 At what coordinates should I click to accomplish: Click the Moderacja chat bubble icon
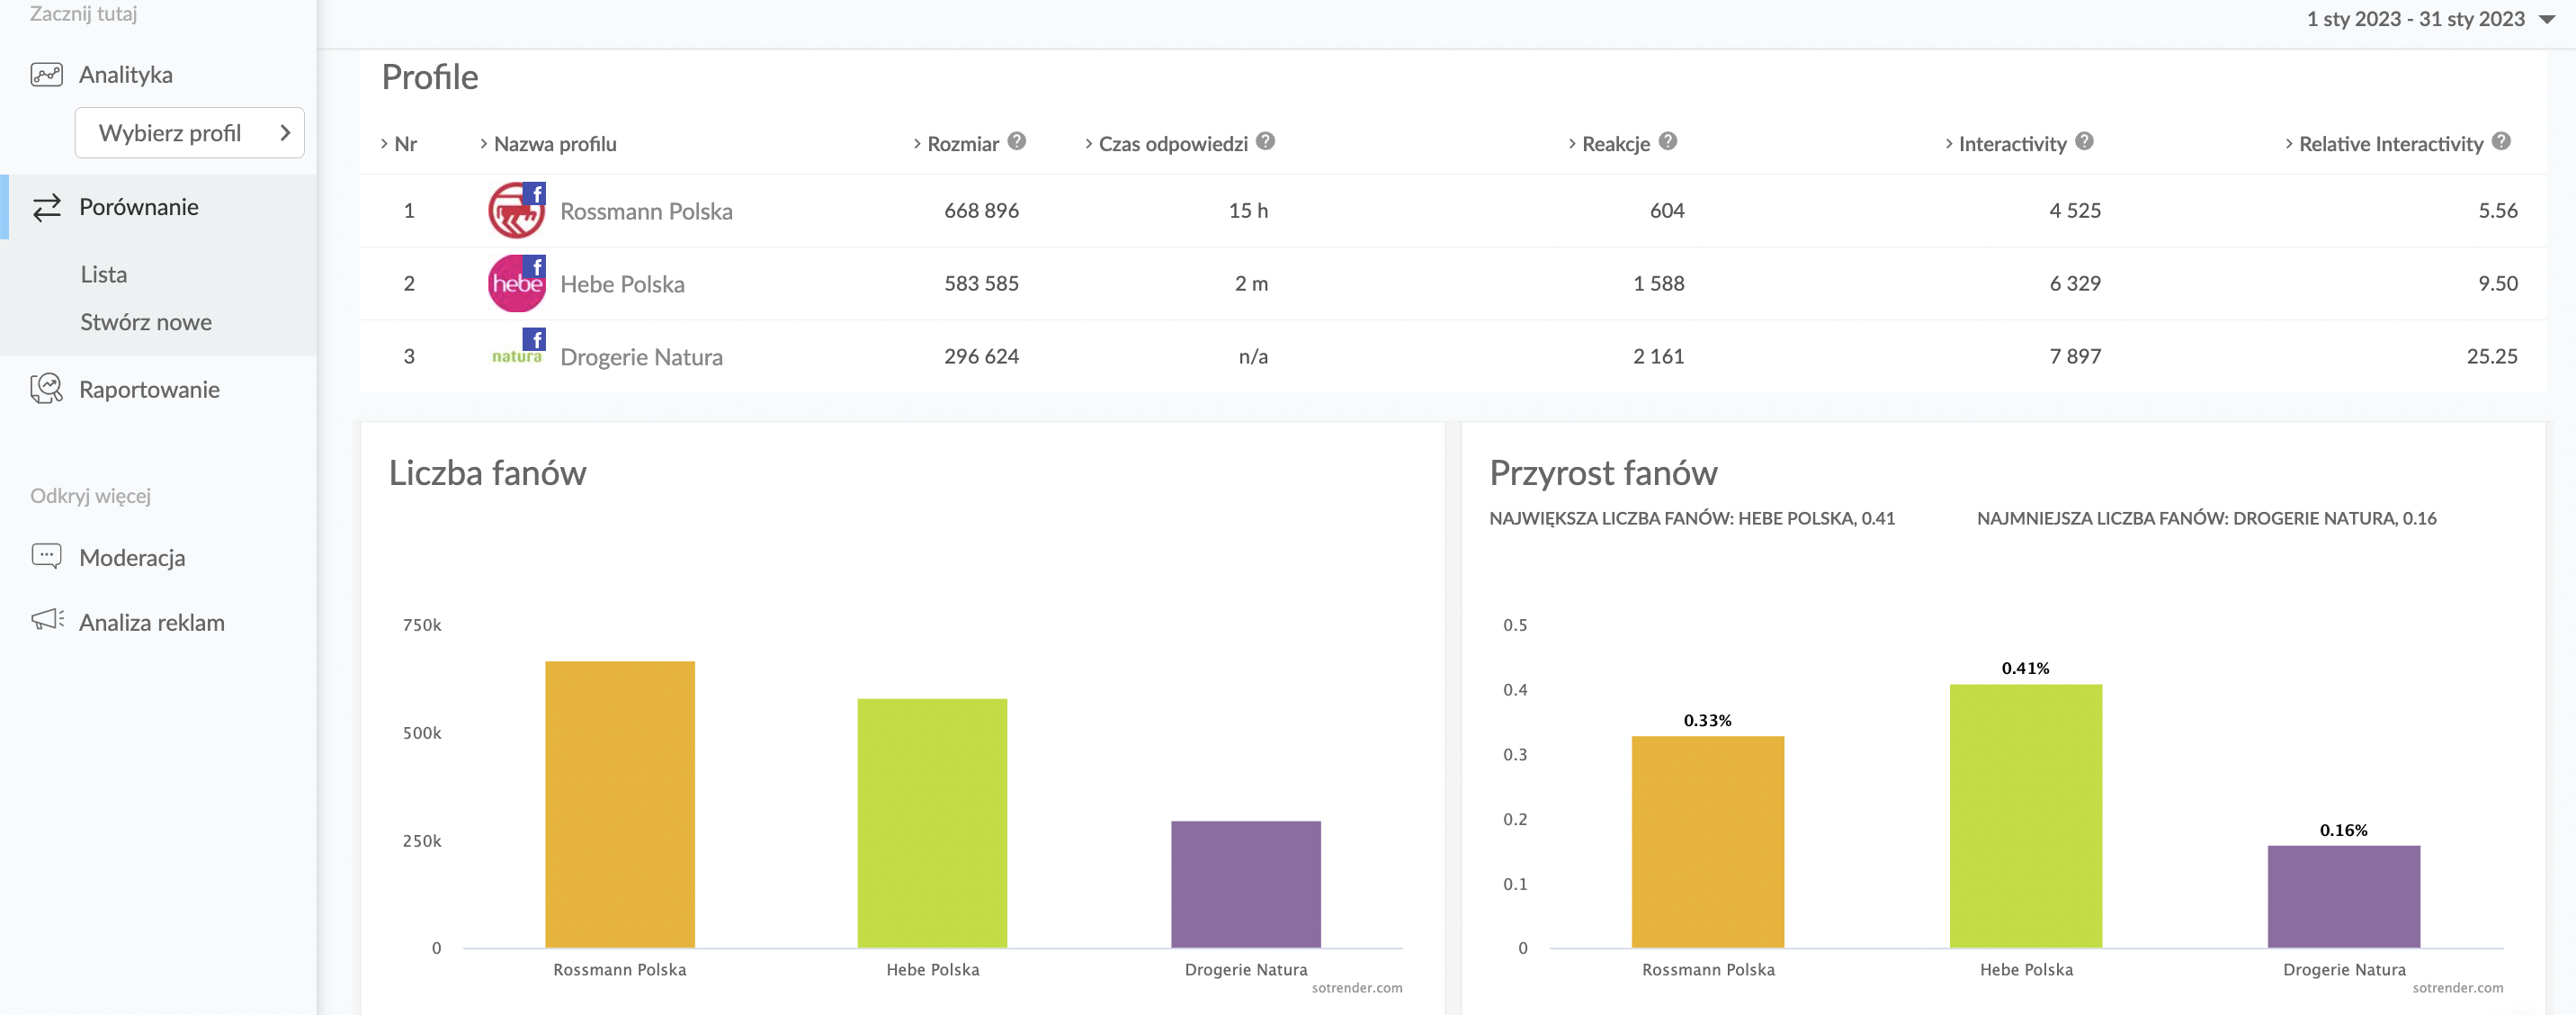click(46, 557)
